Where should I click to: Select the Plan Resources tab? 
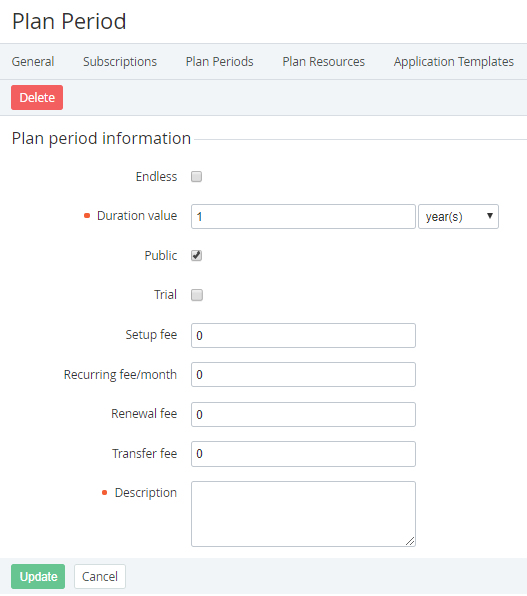click(324, 62)
